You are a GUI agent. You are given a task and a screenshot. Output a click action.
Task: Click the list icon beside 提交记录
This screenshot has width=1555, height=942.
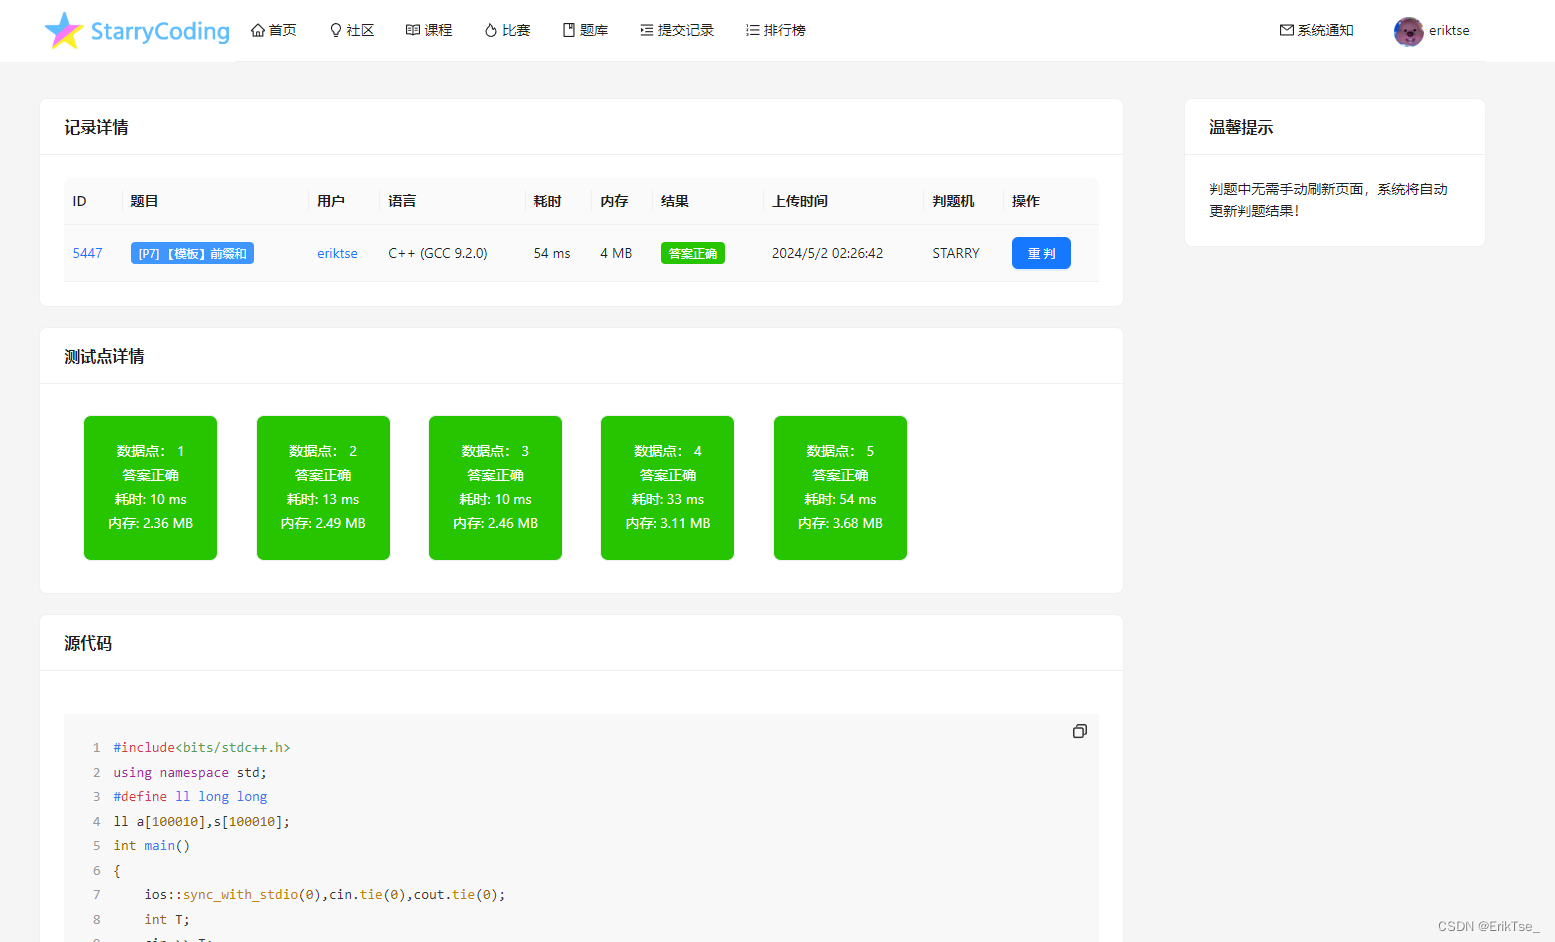(647, 30)
